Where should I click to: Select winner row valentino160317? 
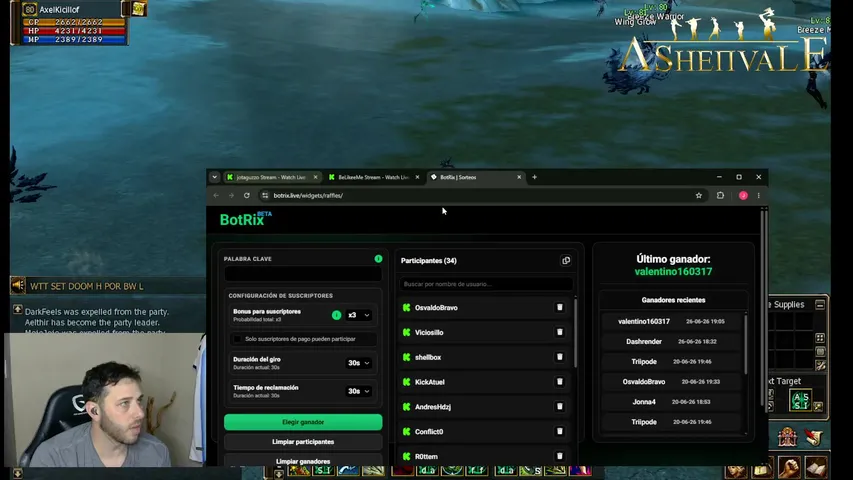(672, 321)
